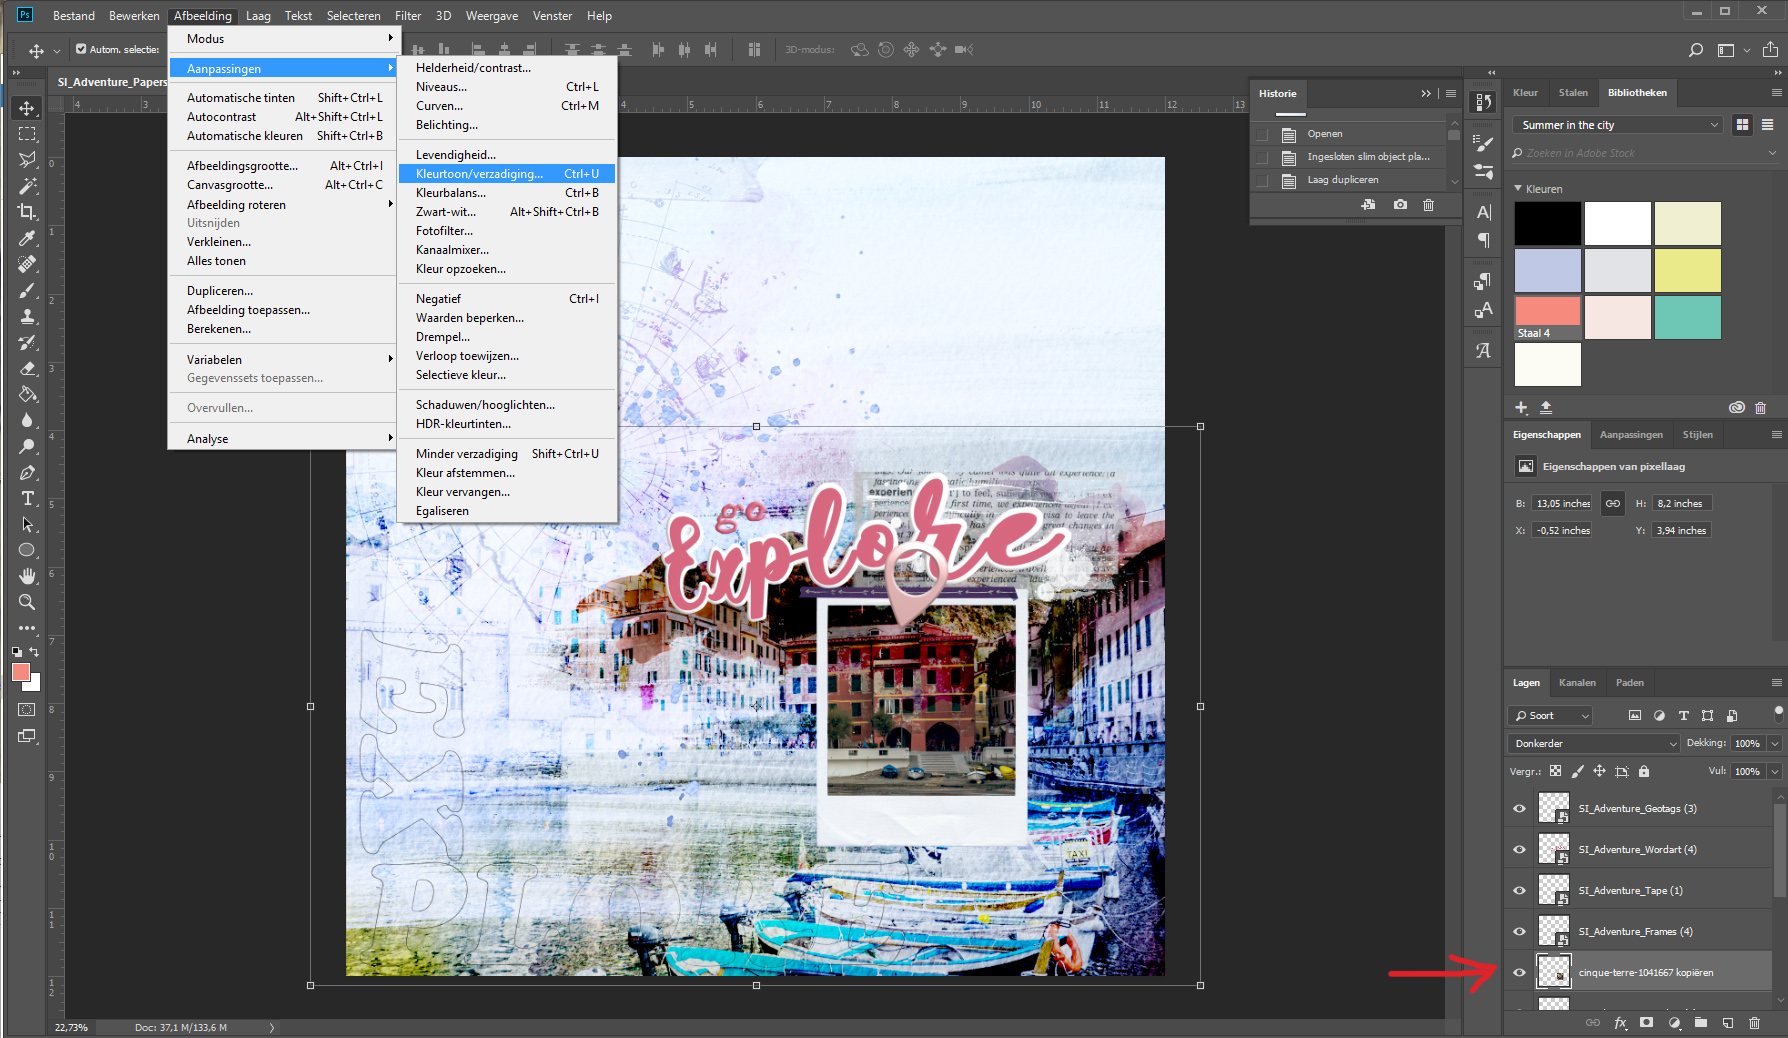The width and height of the screenshot is (1788, 1038).
Task: Switch to the Kanalen tab
Action: 1577,683
